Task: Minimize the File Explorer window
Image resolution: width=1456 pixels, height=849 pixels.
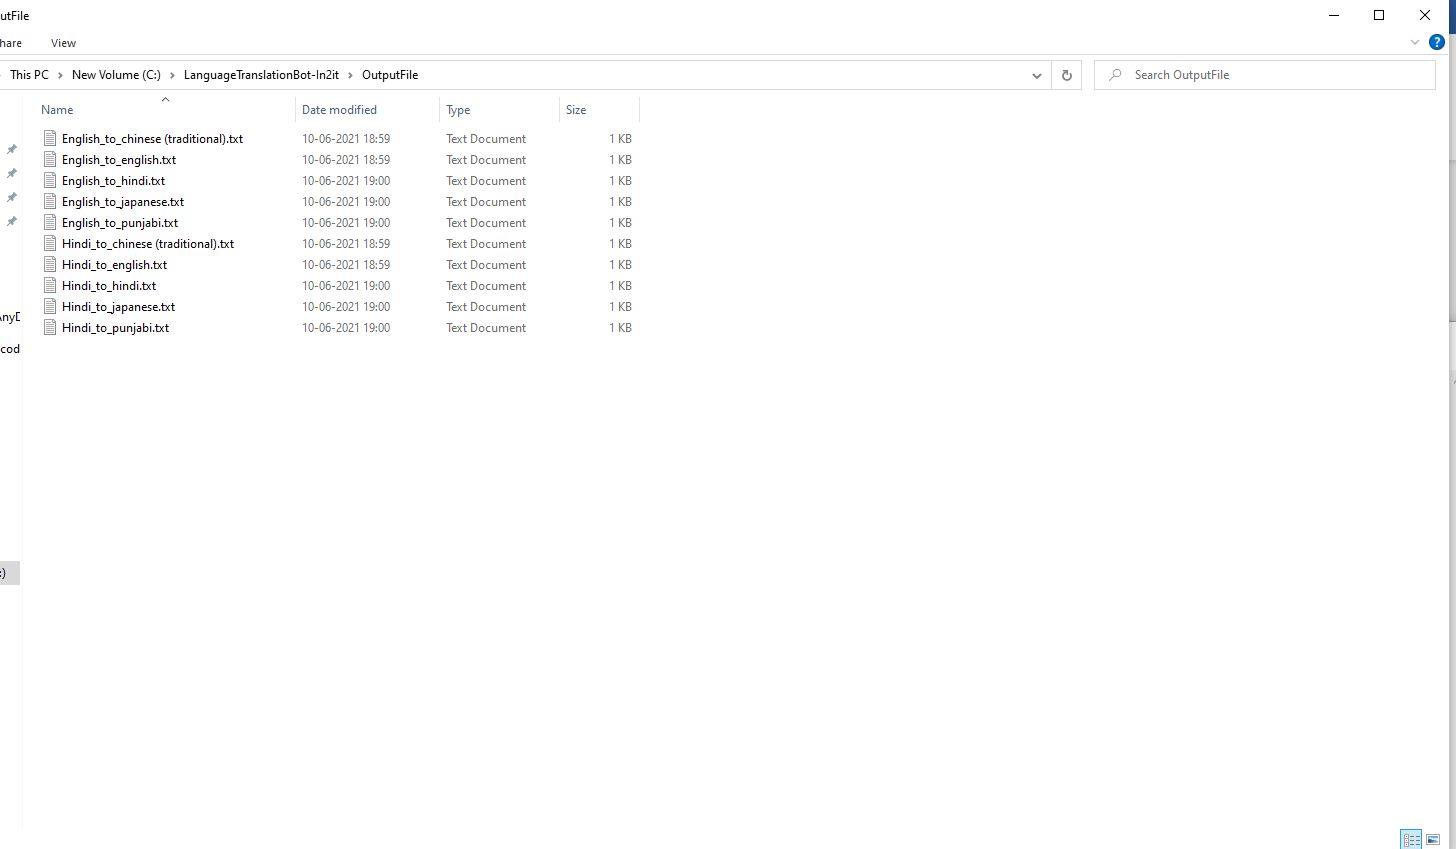Action: click(1334, 15)
